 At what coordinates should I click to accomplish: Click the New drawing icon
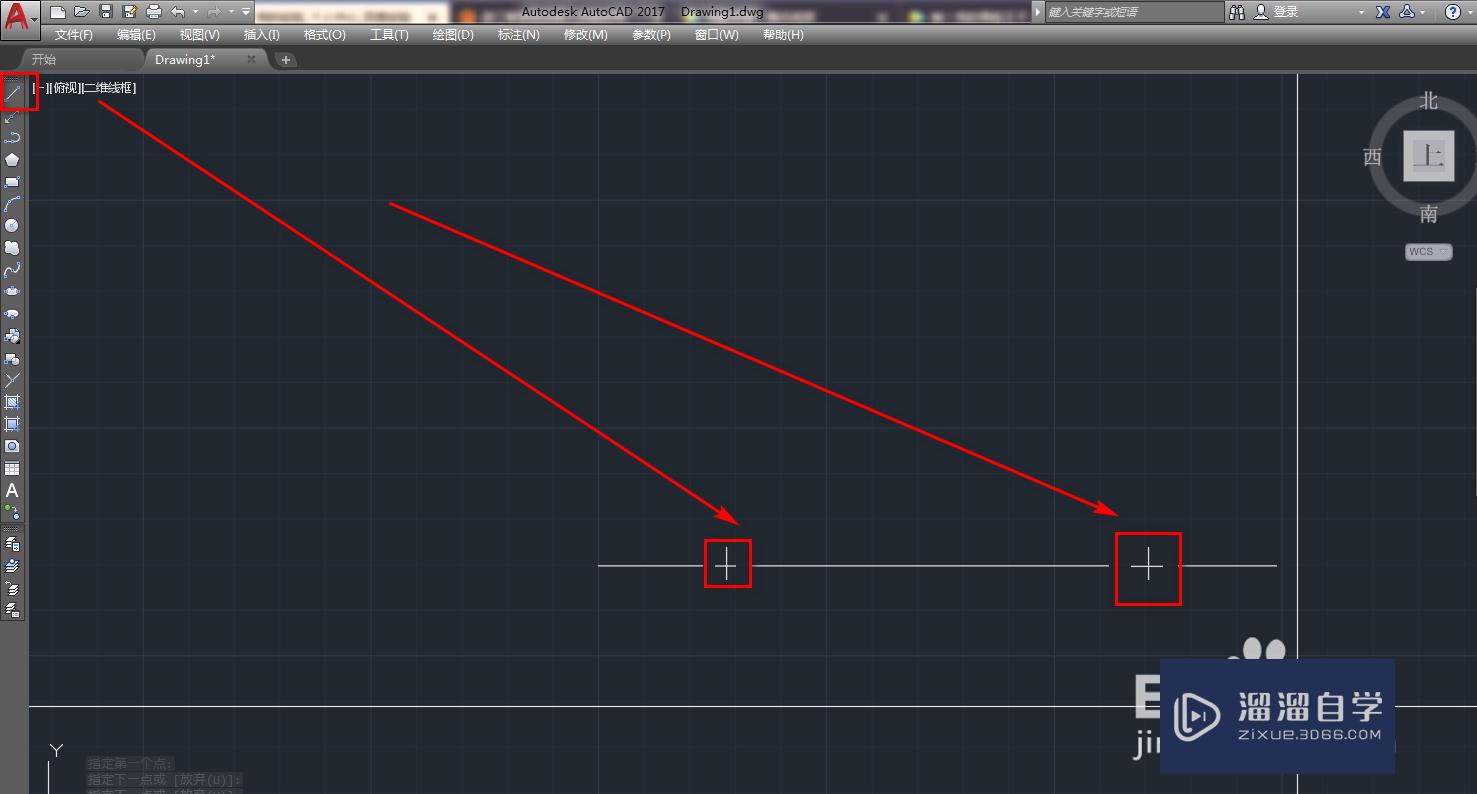coord(58,12)
